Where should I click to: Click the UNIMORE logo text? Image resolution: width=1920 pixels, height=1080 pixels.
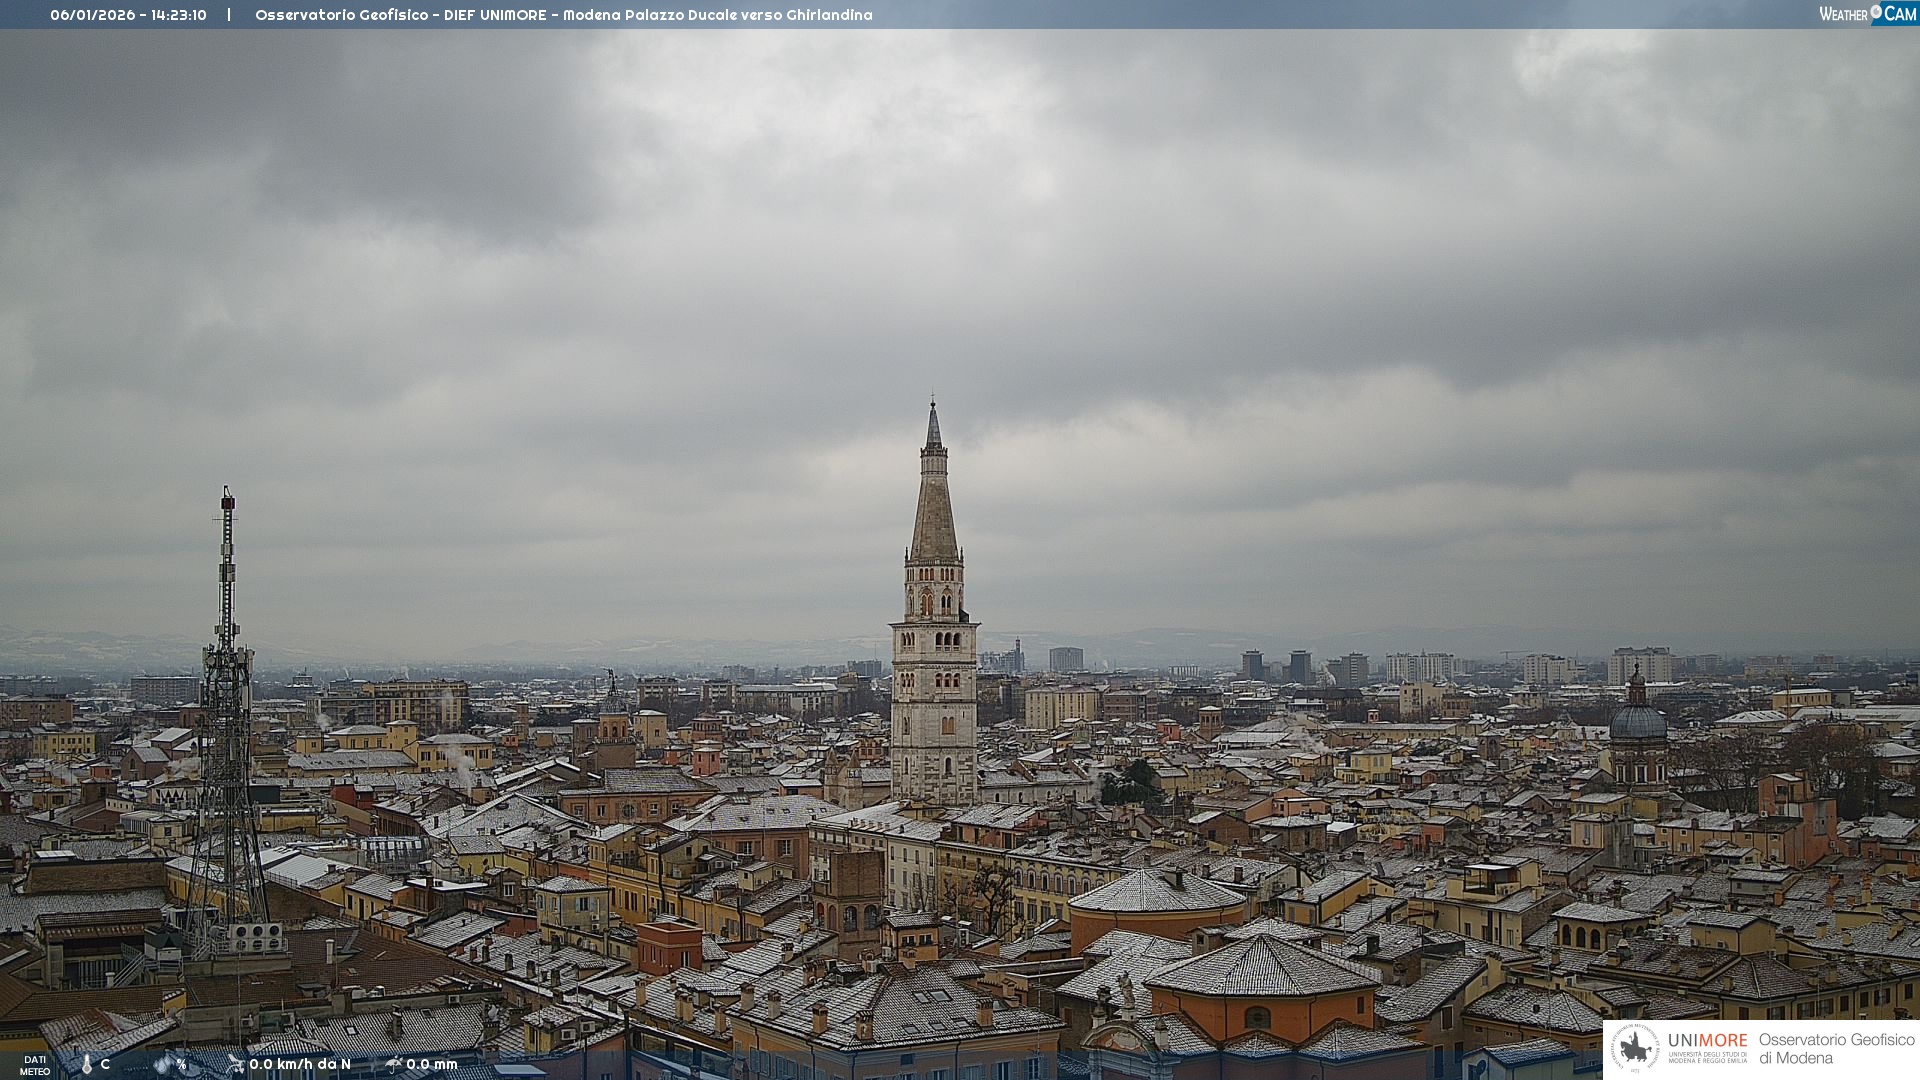(x=1707, y=1041)
